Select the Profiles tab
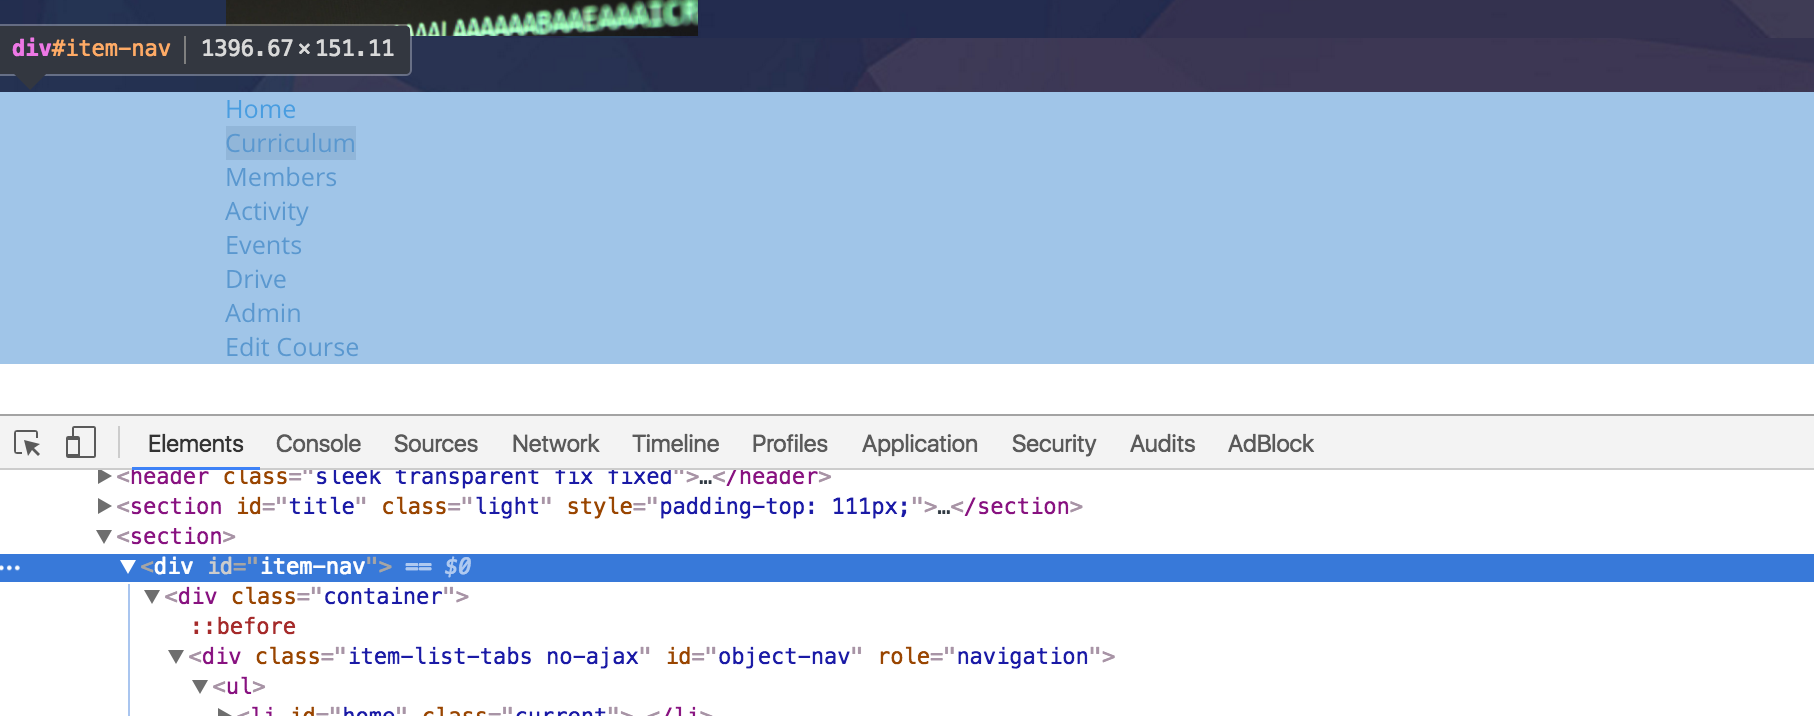Image resolution: width=1814 pixels, height=716 pixels. point(790,443)
